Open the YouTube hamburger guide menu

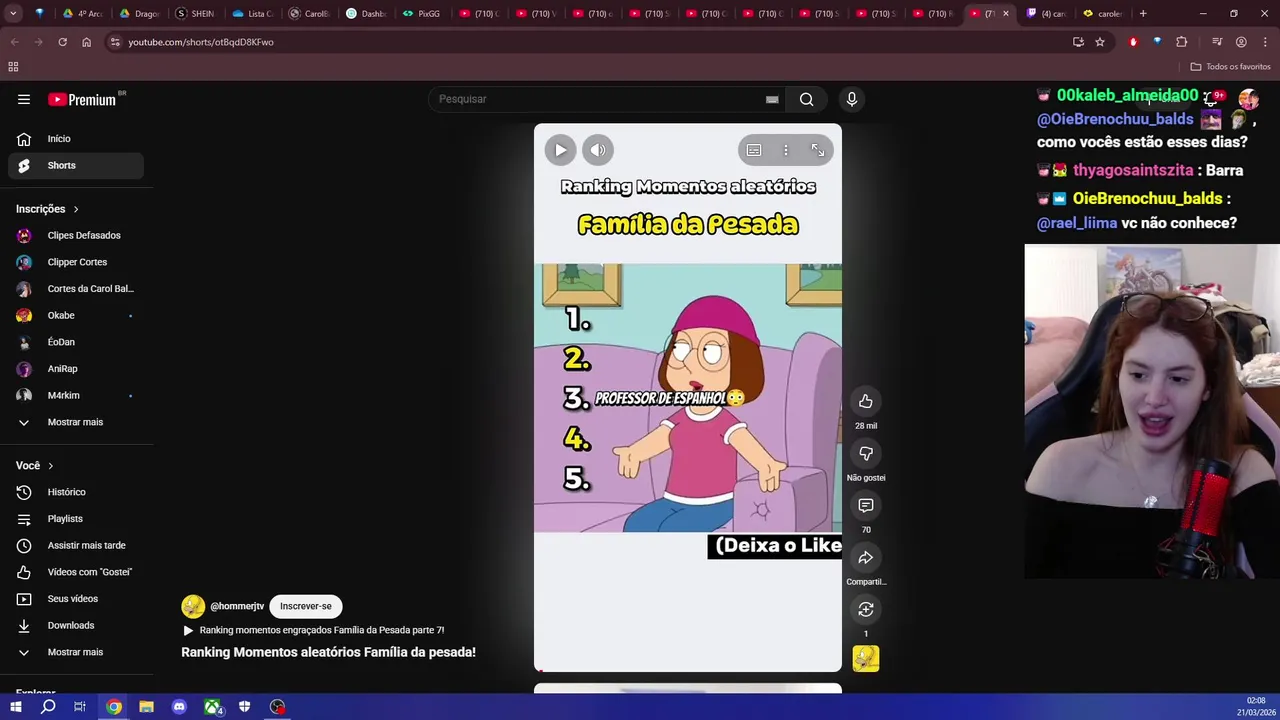tap(24, 99)
